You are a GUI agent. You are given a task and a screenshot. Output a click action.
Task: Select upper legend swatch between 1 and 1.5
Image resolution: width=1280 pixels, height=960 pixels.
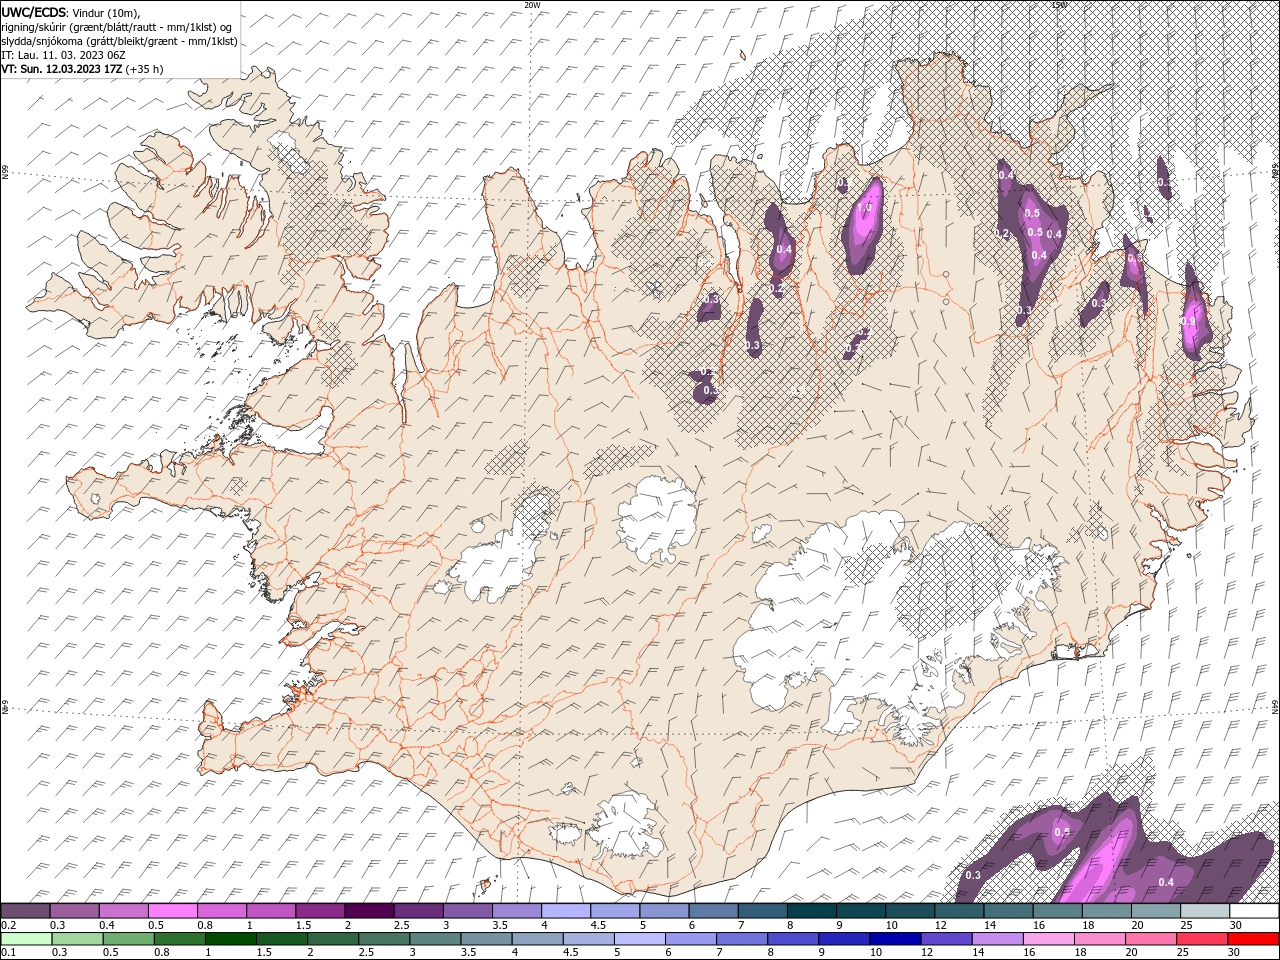click(x=271, y=911)
